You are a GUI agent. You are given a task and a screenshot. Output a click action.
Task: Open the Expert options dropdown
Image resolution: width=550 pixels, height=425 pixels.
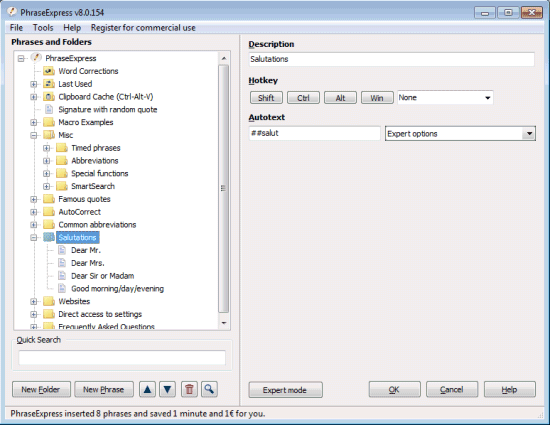pyautogui.click(x=460, y=134)
